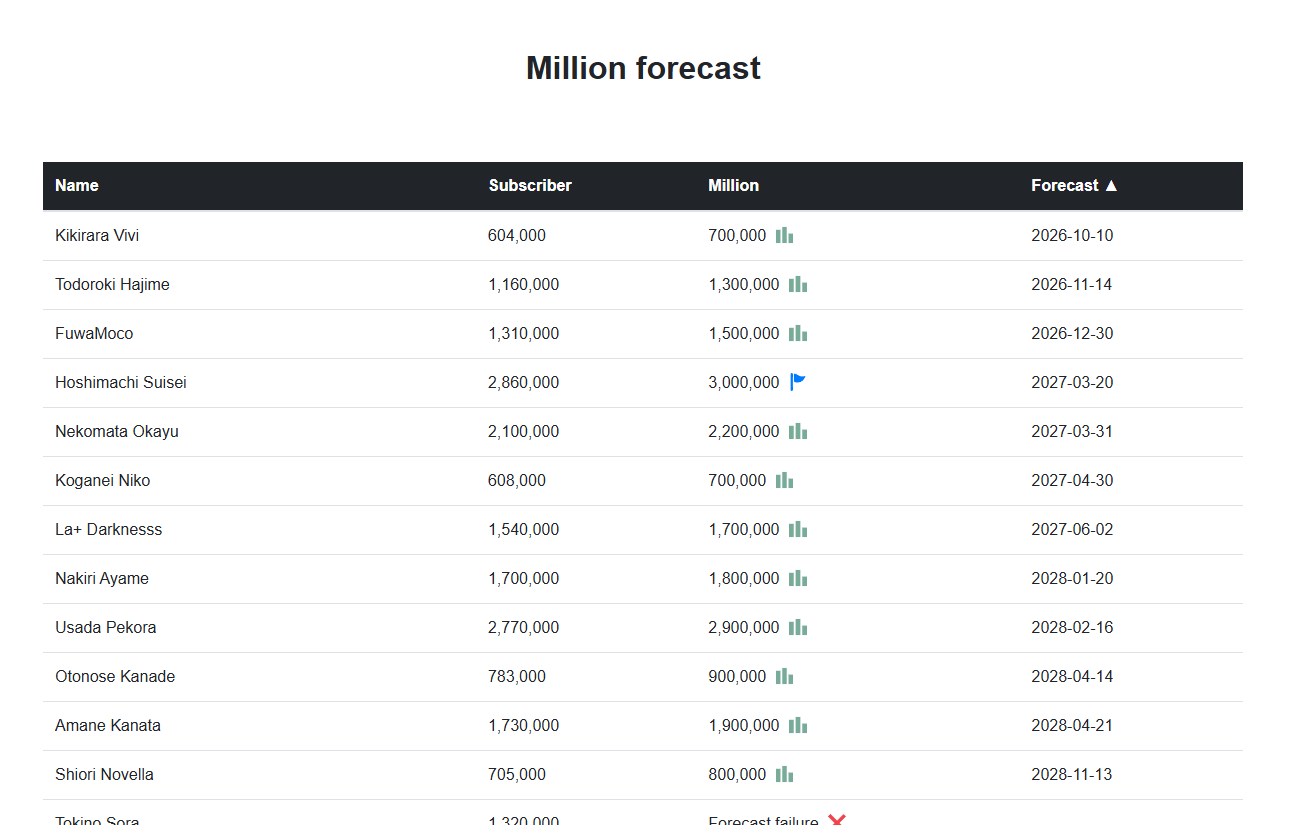Click the Koganei Niko name cell

click(103, 481)
